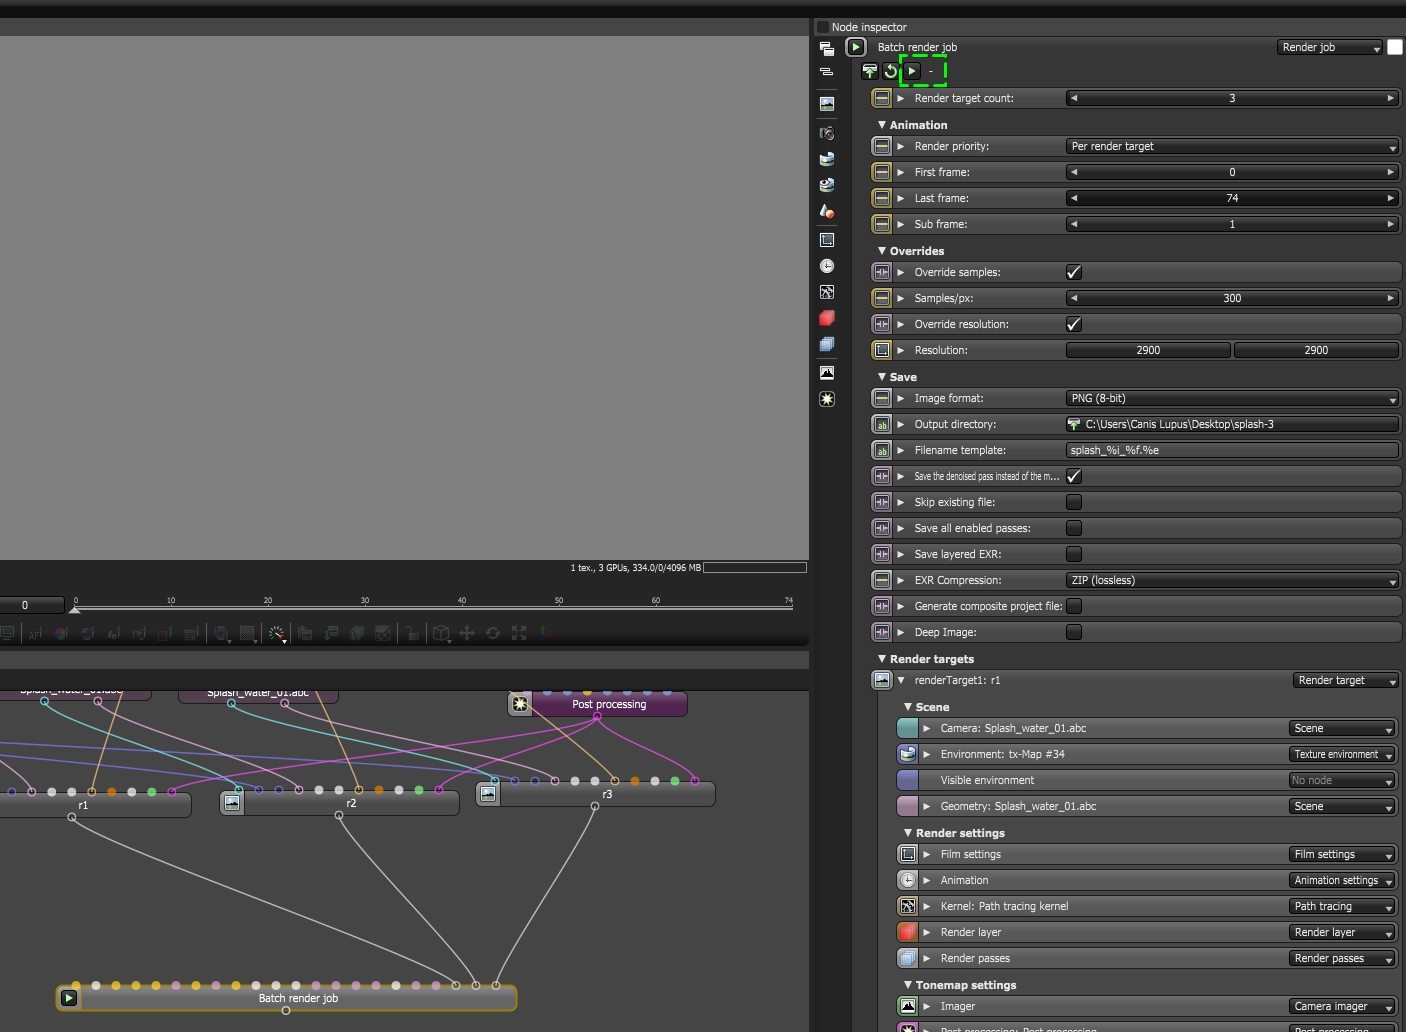Click the move arrows icon in viewport toolbar
Image resolution: width=1406 pixels, height=1032 pixels.
467,633
